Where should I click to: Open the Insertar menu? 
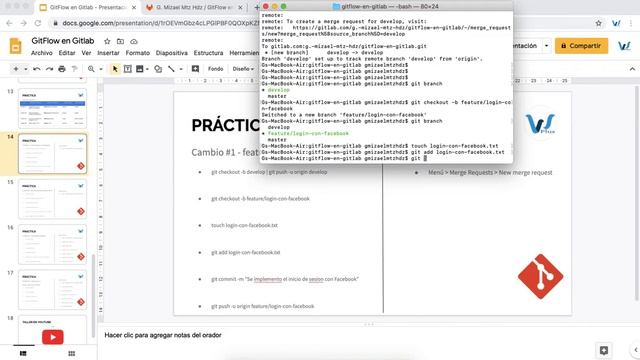point(108,53)
